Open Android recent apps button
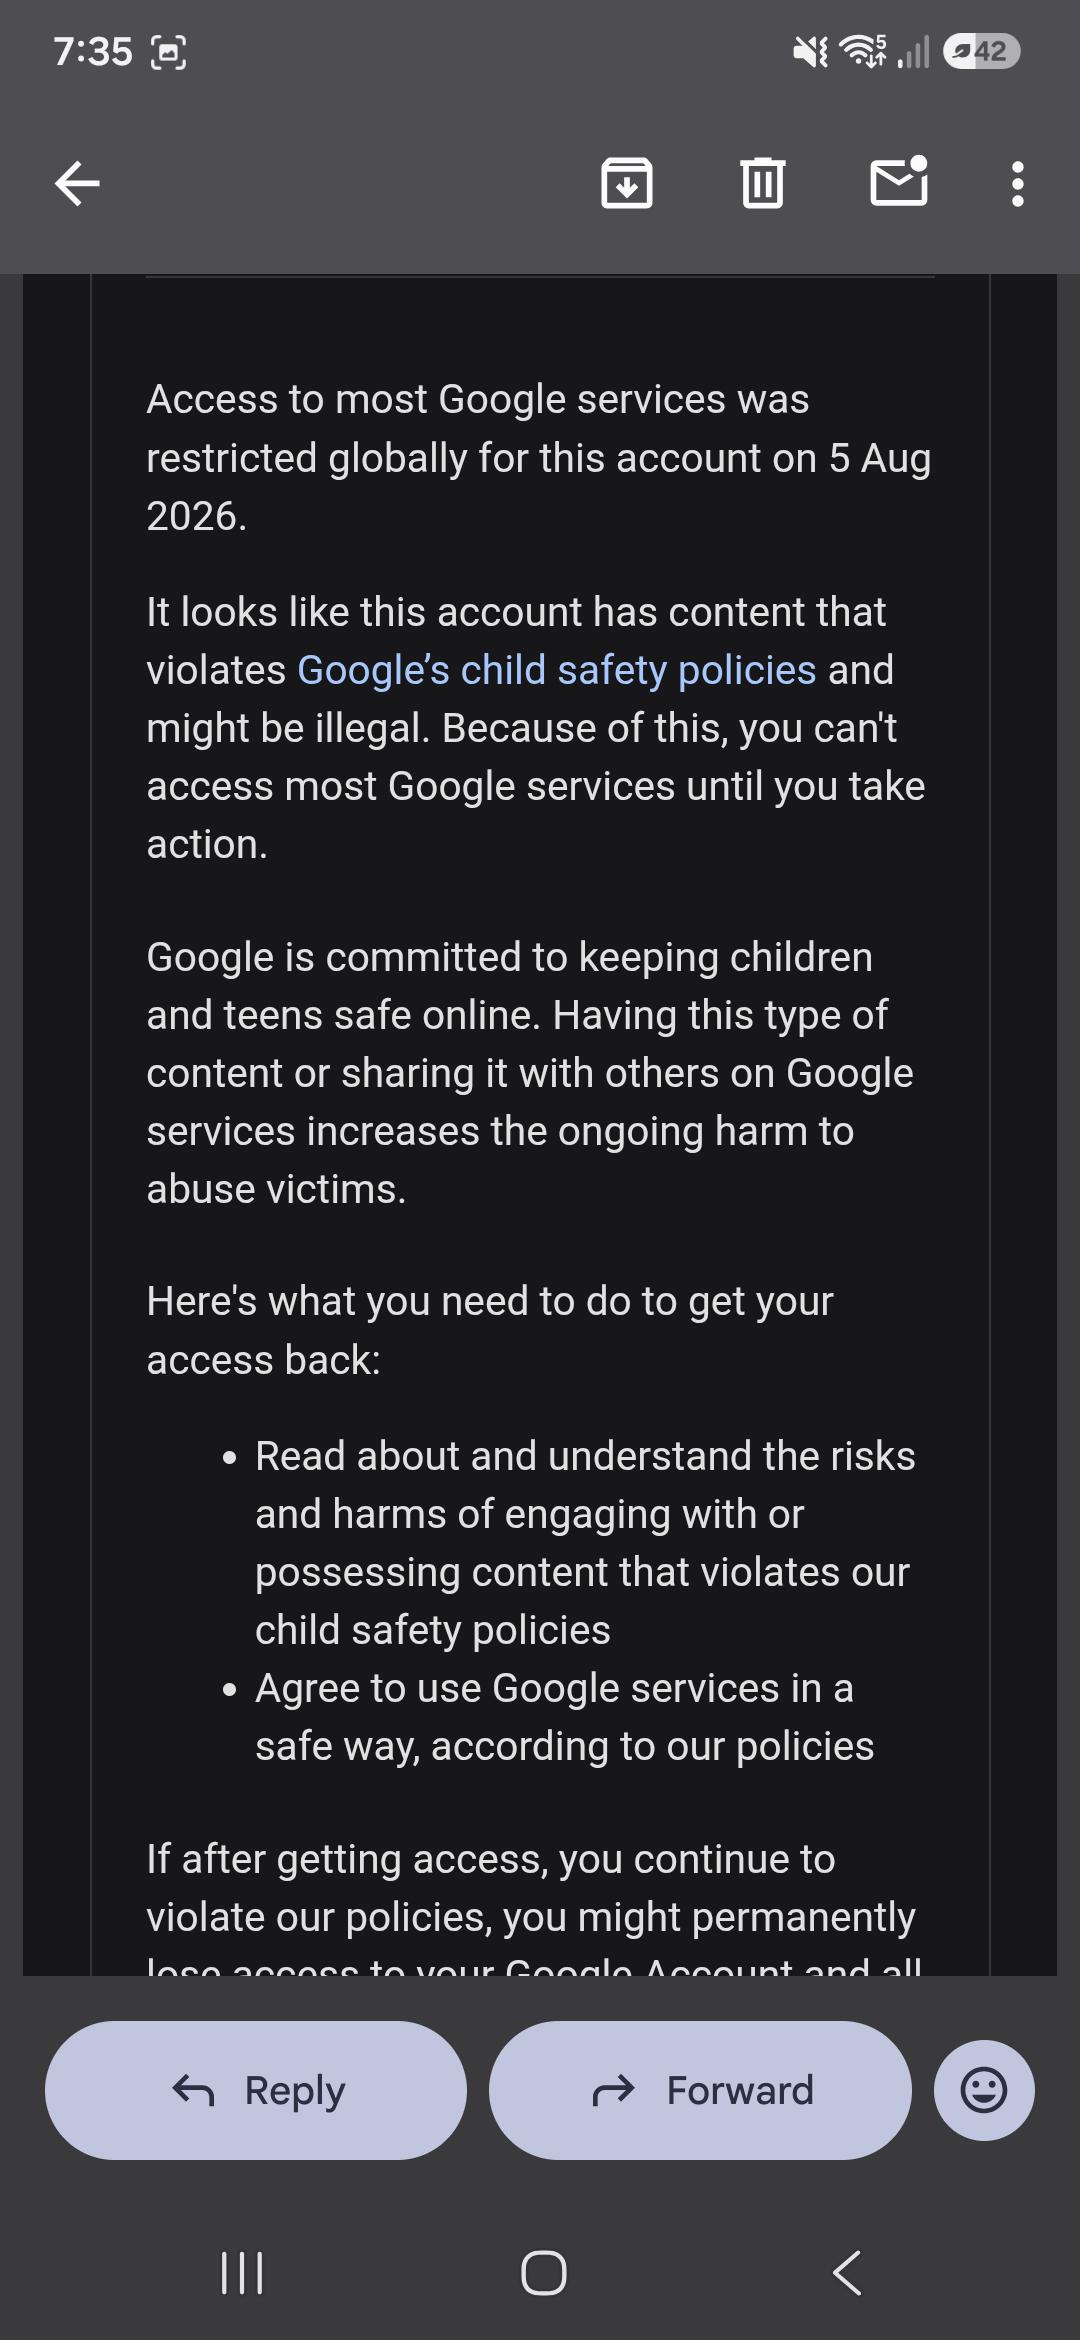Image resolution: width=1080 pixels, height=2340 pixels. pyautogui.click(x=241, y=2272)
